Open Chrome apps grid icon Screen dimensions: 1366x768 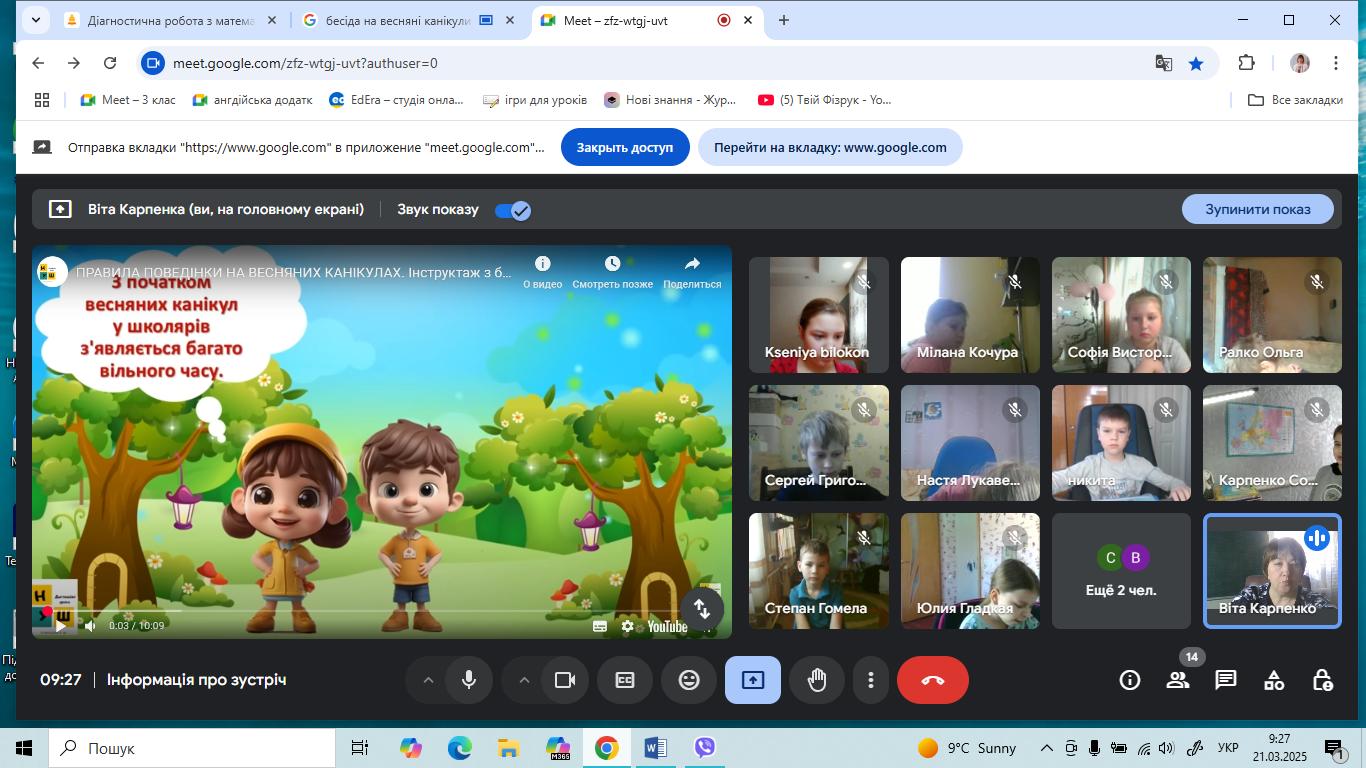pos(42,100)
